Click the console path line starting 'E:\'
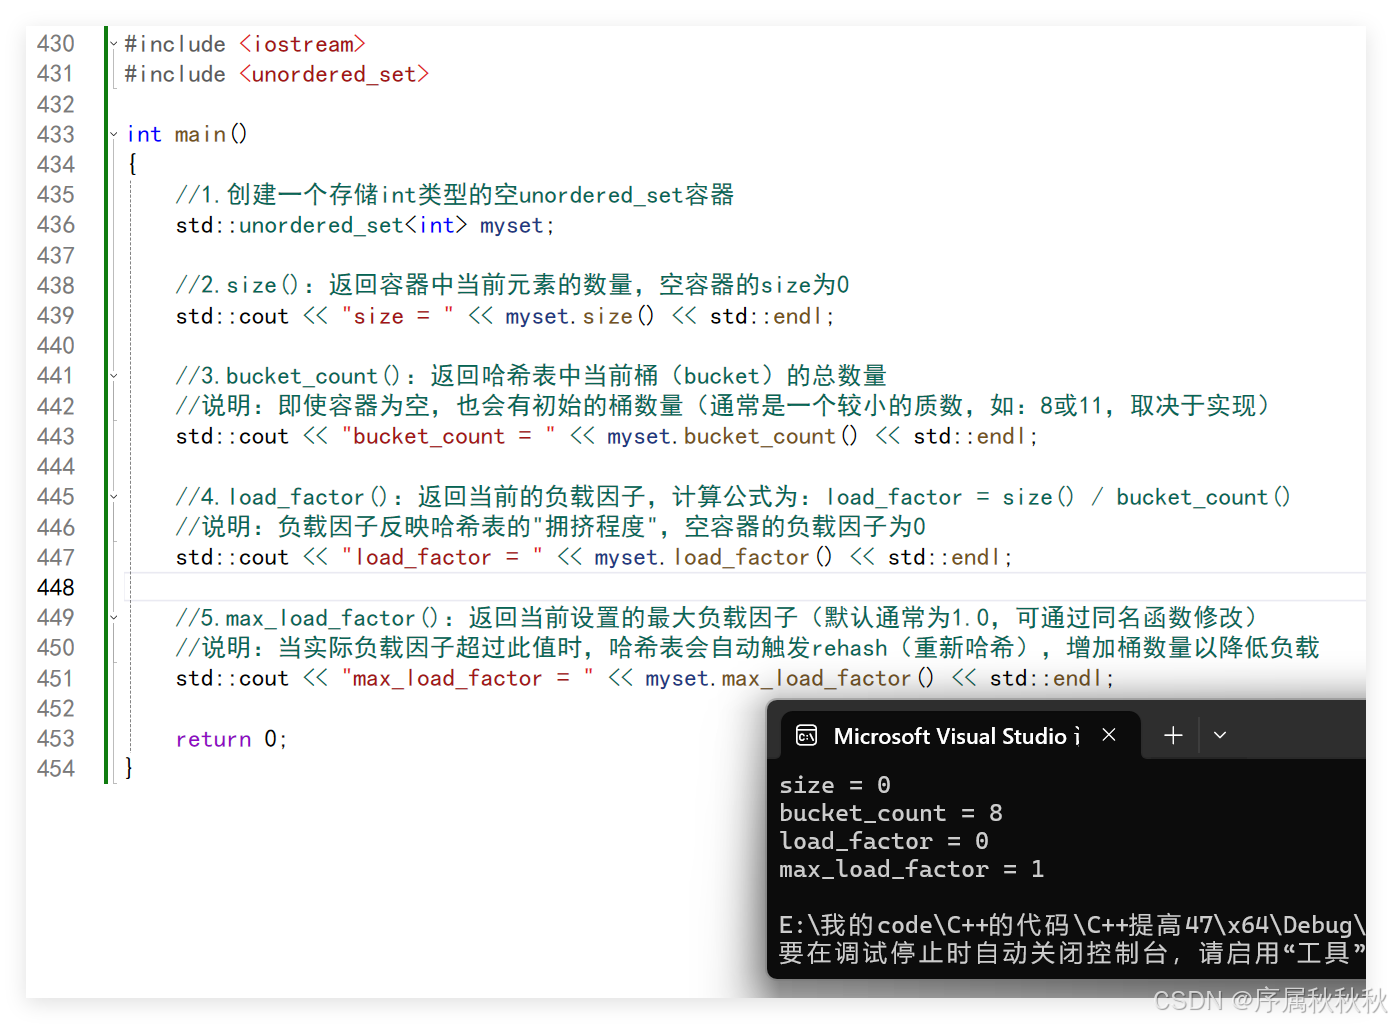 coord(1072,925)
